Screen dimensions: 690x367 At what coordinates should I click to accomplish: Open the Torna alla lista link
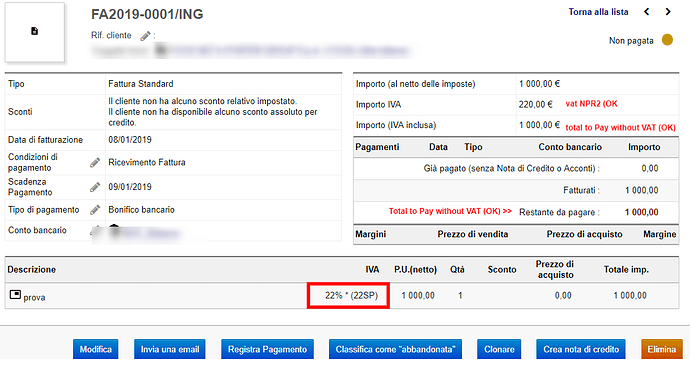click(x=598, y=12)
